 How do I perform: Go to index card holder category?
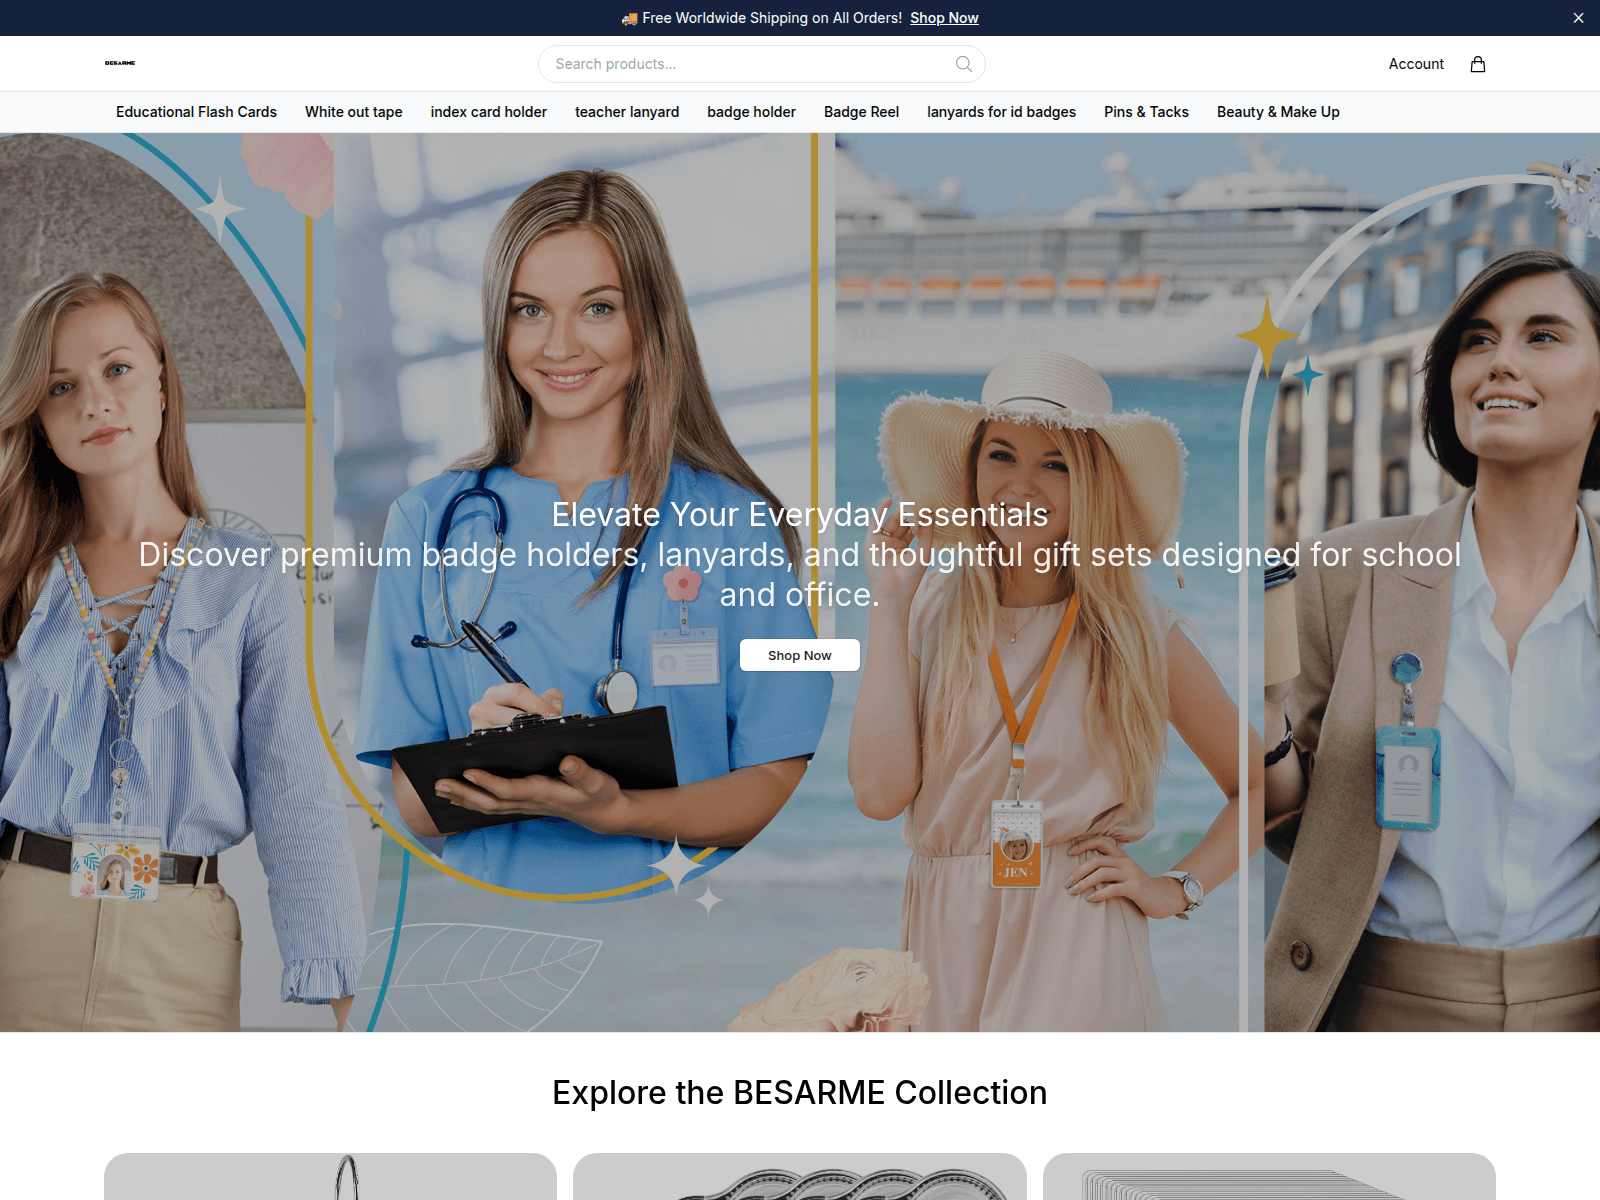[x=489, y=112]
